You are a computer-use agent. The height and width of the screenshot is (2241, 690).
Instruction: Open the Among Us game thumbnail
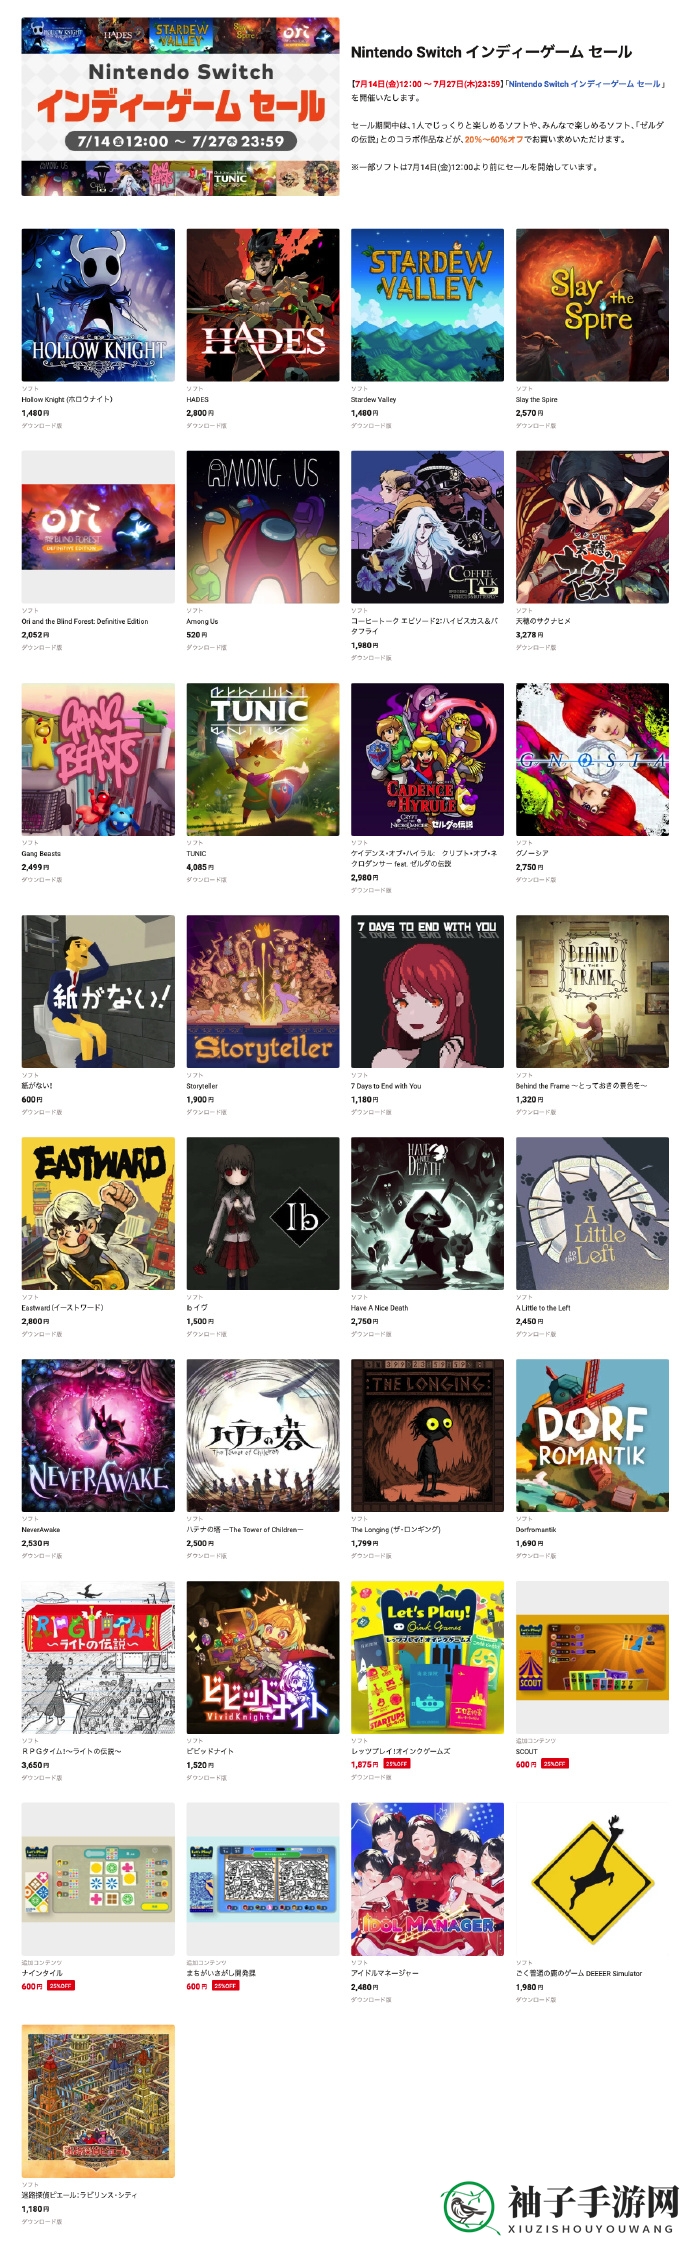pos(263,527)
